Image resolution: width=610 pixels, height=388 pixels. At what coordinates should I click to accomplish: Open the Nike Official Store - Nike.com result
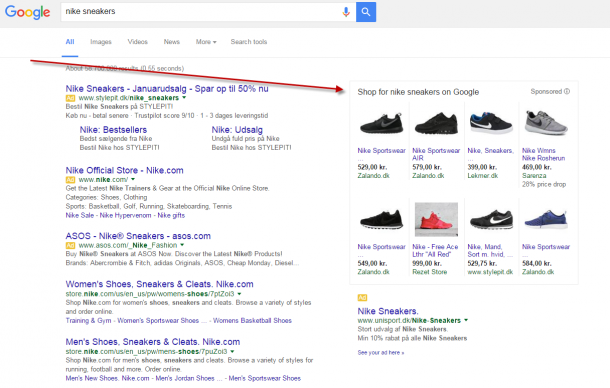point(124,170)
